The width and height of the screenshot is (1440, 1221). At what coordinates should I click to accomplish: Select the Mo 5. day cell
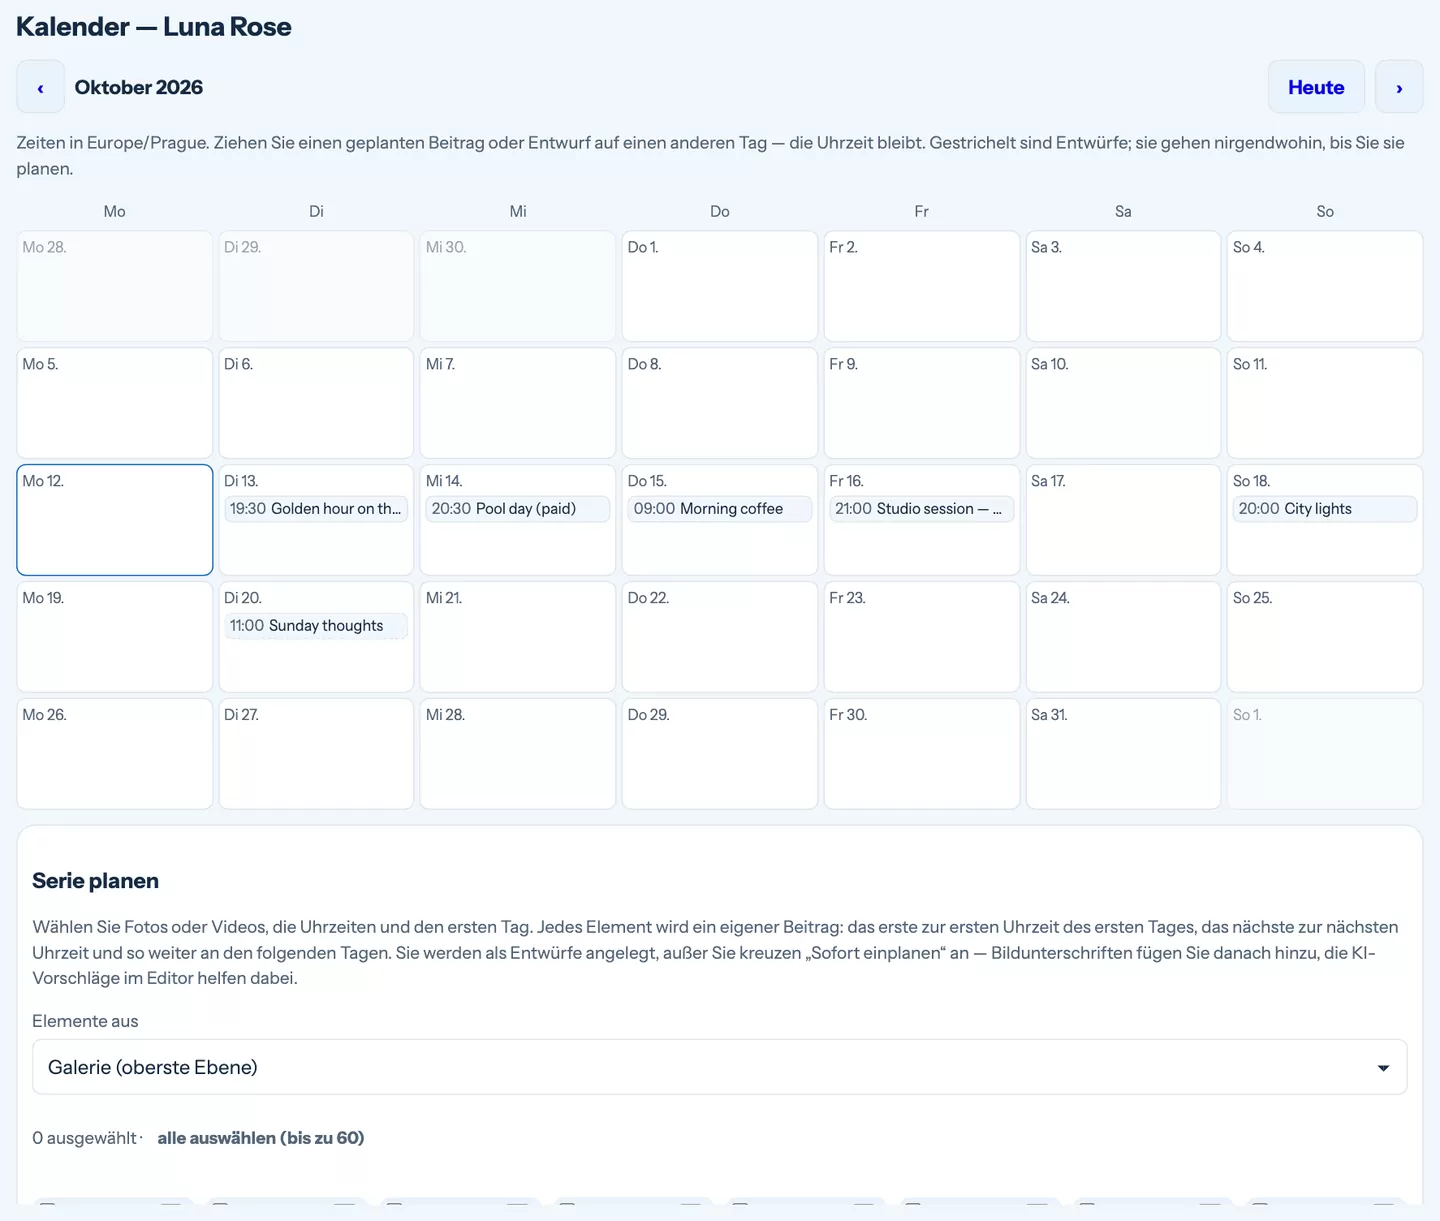click(x=115, y=403)
